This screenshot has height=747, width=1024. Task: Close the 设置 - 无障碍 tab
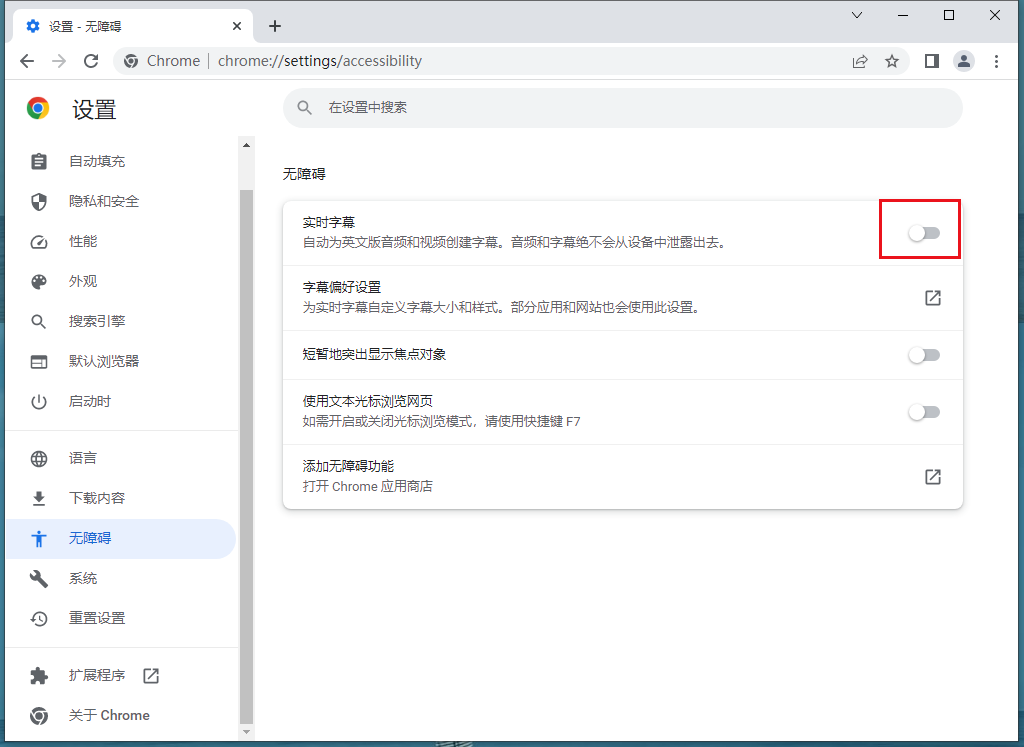pyautogui.click(x=237, y=26)
